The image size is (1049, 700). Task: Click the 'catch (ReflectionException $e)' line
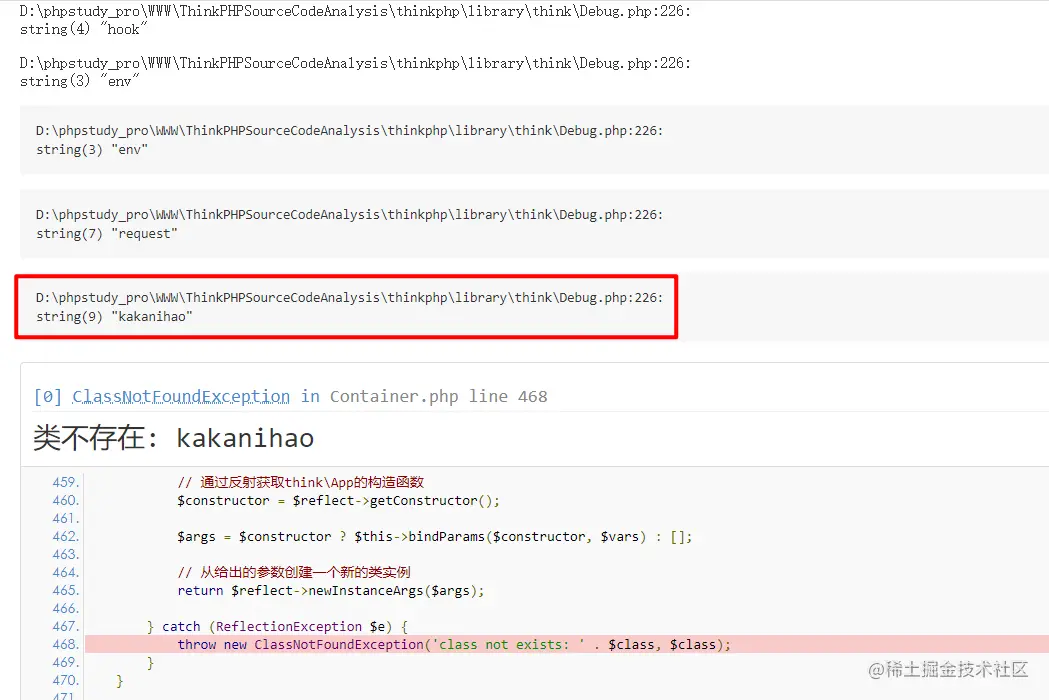tap(277, 626)
